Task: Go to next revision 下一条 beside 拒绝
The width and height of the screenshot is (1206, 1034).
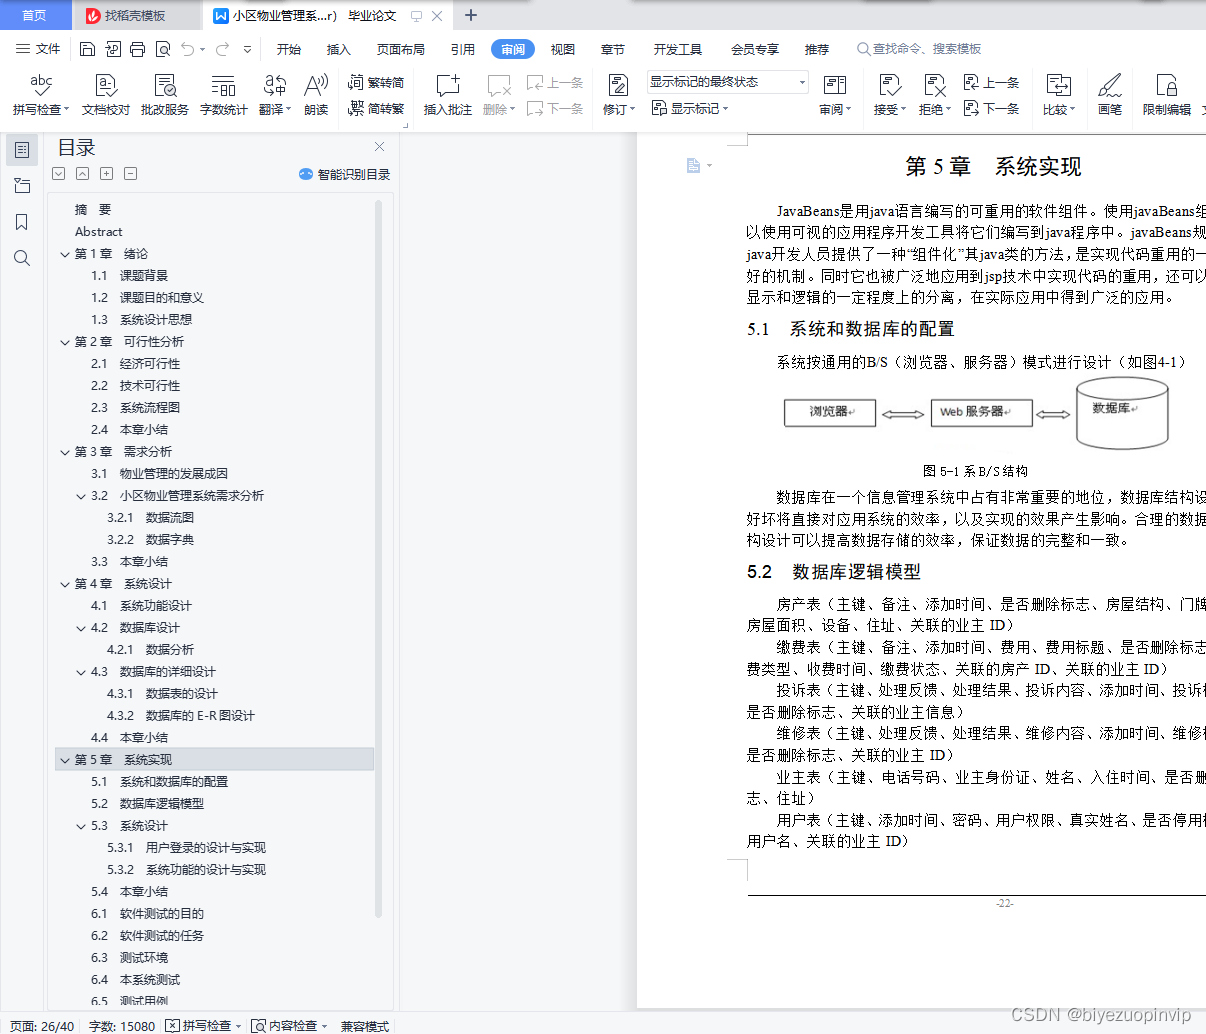Action: pos(991,108)
